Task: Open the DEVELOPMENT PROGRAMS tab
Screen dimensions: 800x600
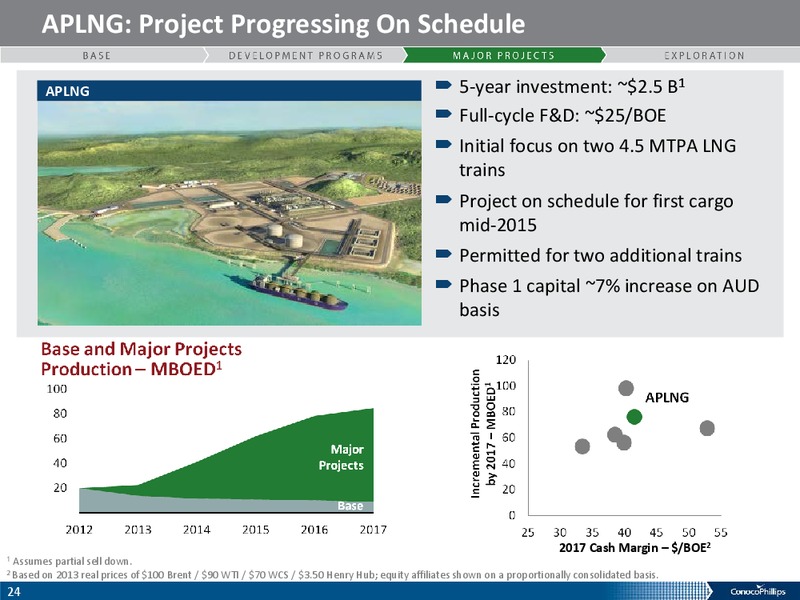Action: pos(305,55)
